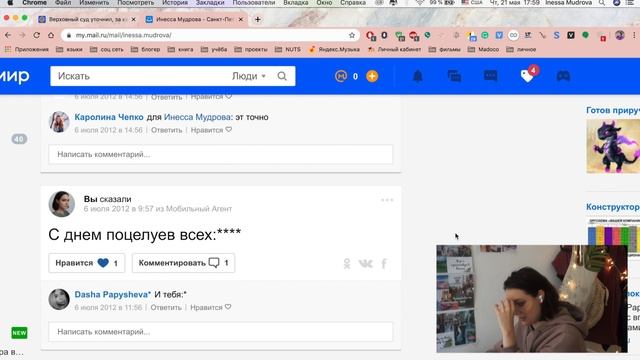Image resolution: width=640 pixels, height=360 pixels.
Task: Open the notifications bell icon
Action: coord(418,76)
